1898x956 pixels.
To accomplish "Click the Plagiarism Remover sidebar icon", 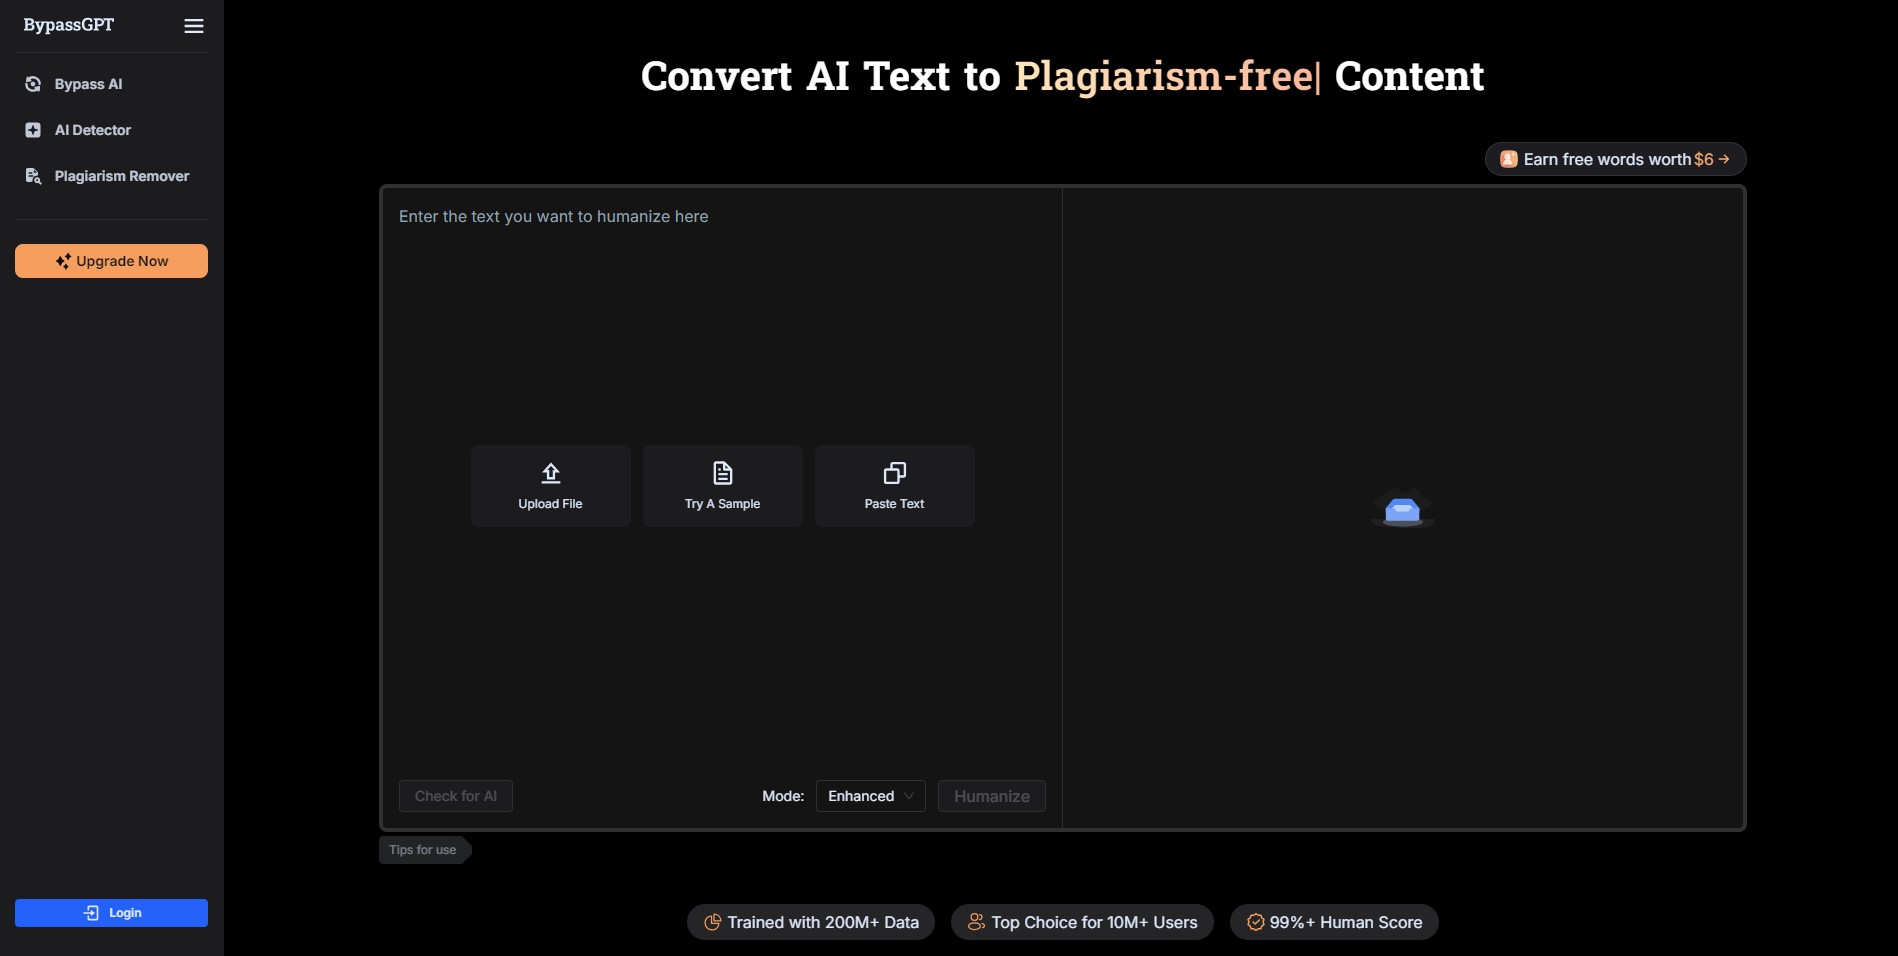I will click(33, 176).
